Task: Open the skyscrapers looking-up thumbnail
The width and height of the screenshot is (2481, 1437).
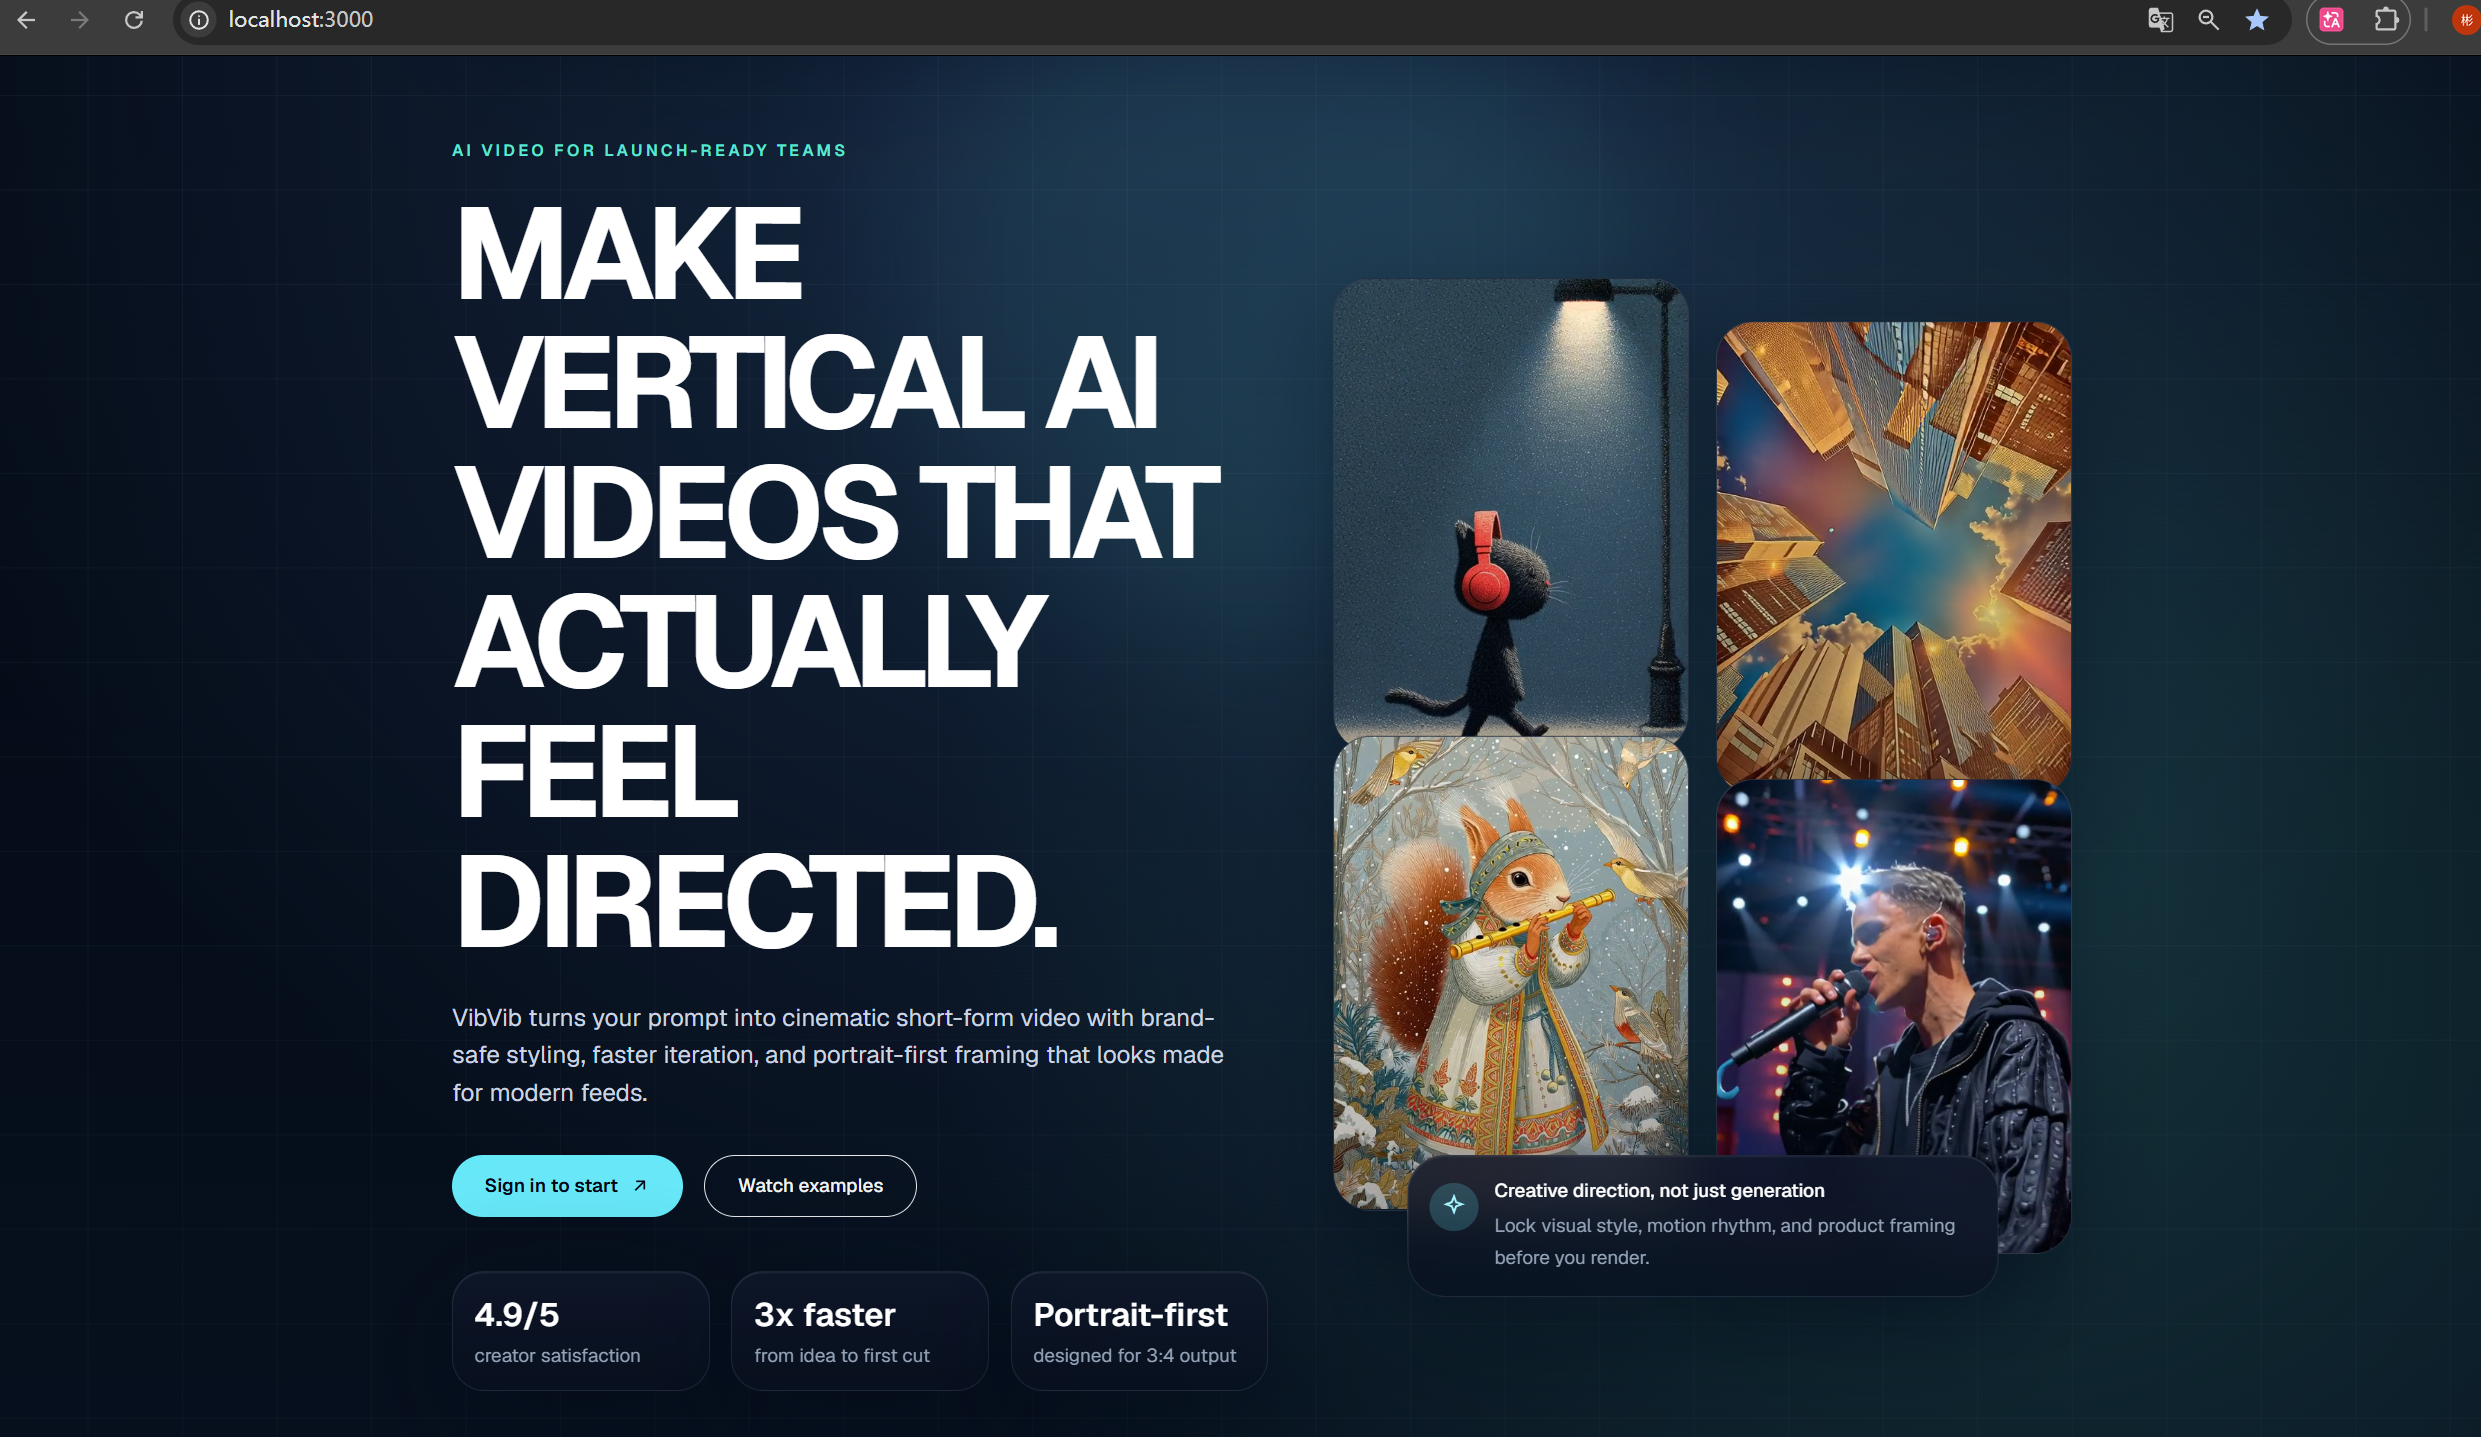Action: [1894, 551]
